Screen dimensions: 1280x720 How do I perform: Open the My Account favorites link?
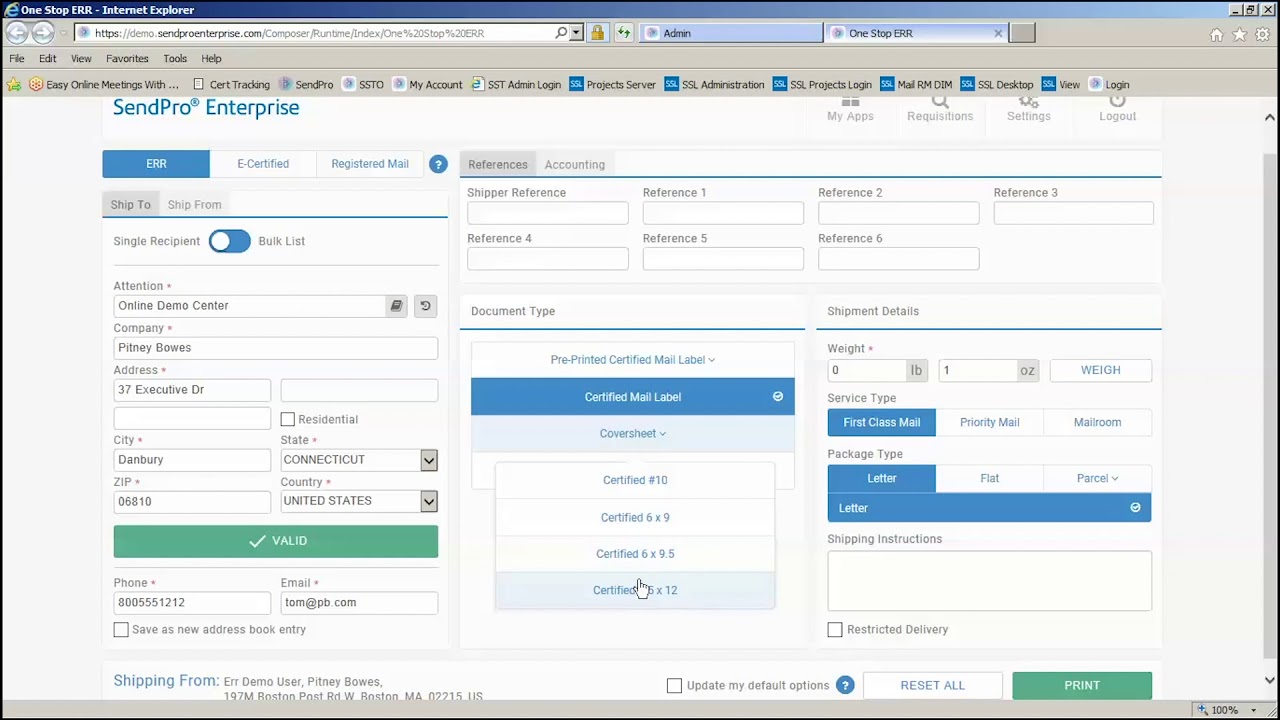pos(428,84)
